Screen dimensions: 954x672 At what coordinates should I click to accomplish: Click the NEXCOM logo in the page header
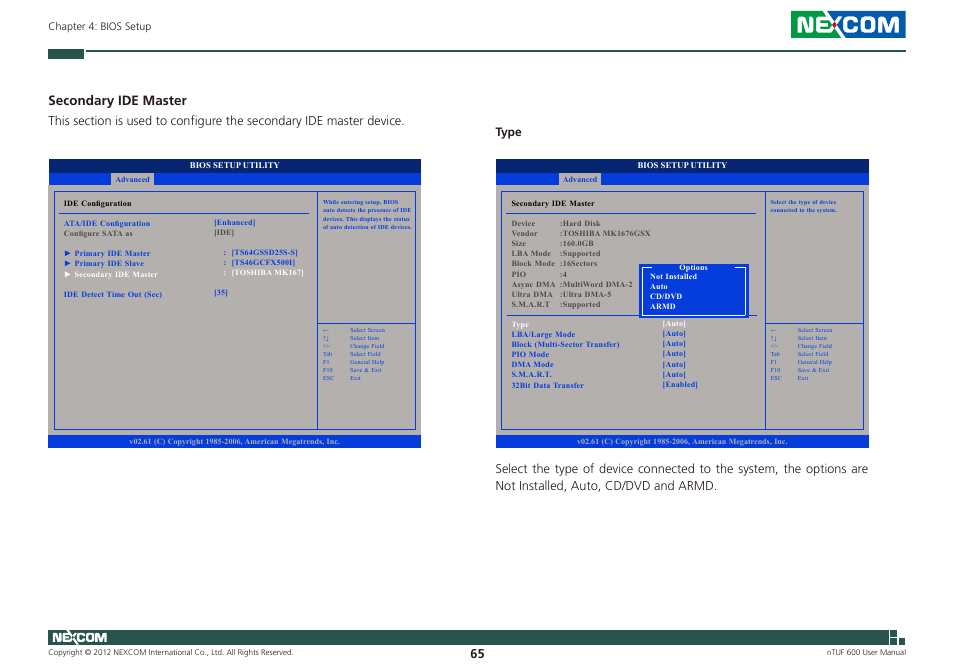point(848,24)
